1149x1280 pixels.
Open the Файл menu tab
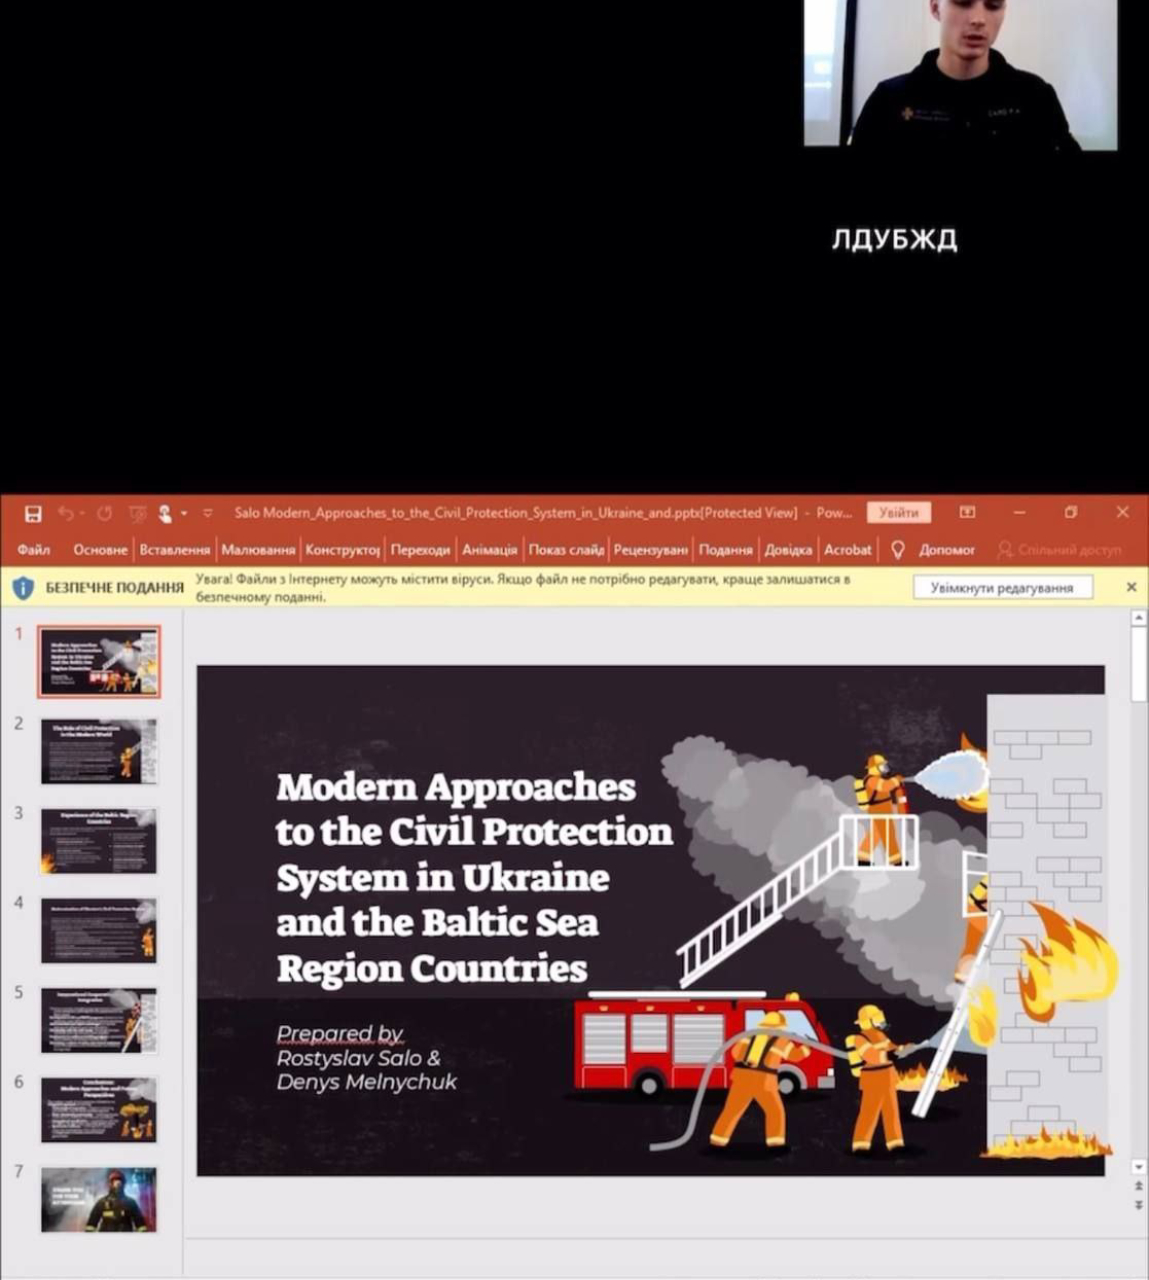coord(33,550)
